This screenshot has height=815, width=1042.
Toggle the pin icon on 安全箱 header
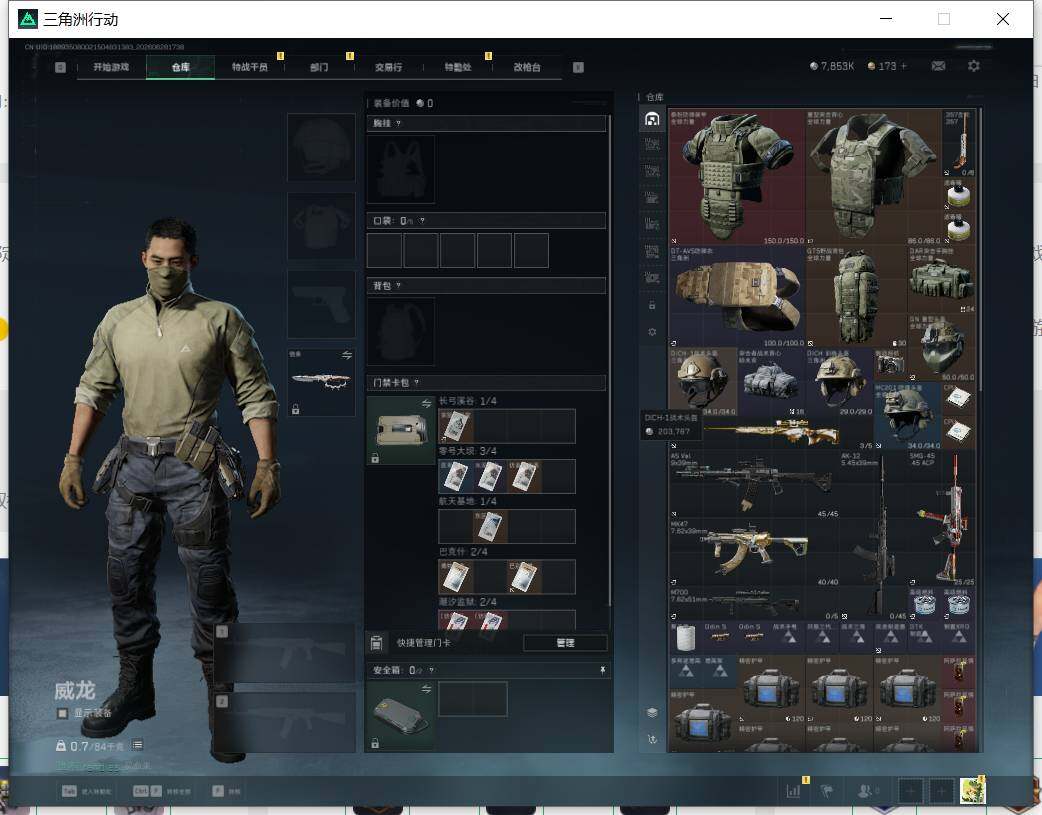(x=602, y=670)
